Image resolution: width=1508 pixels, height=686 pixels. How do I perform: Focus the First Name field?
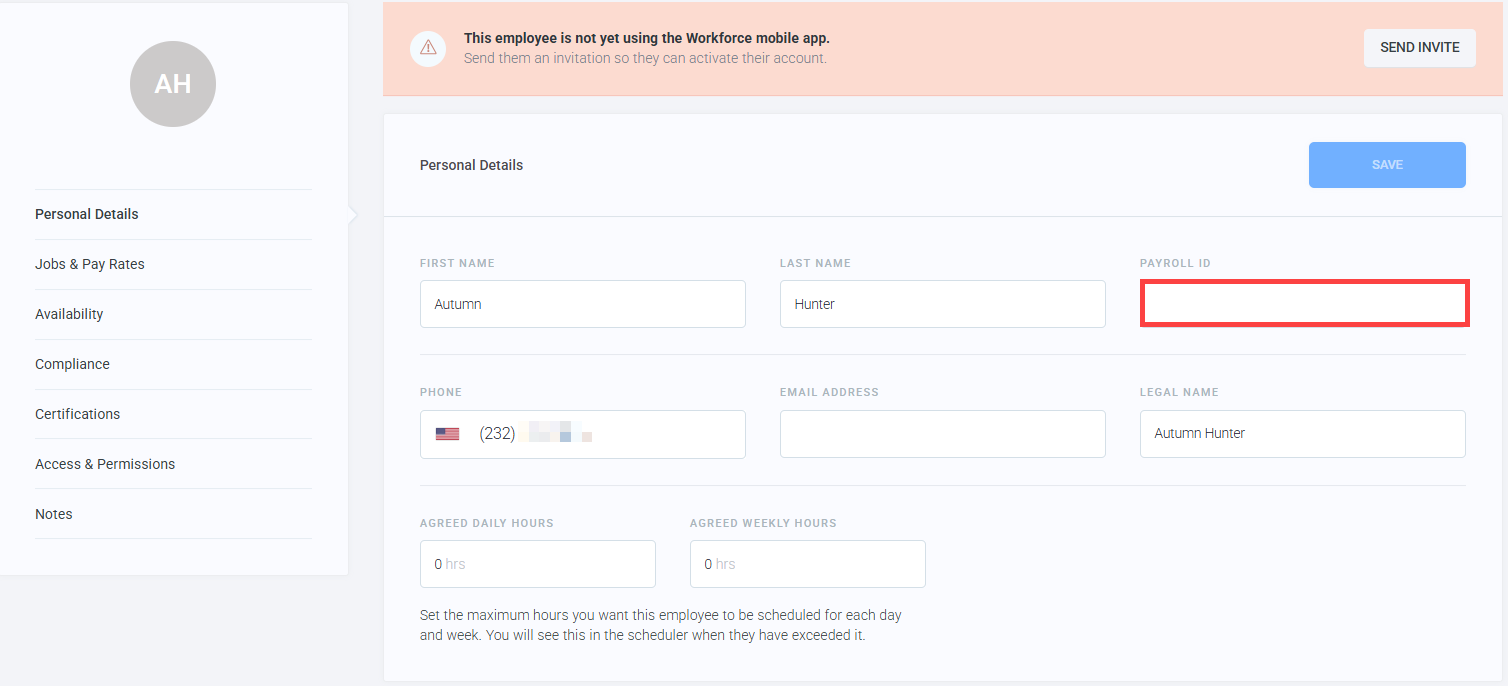tap(582, 304)
